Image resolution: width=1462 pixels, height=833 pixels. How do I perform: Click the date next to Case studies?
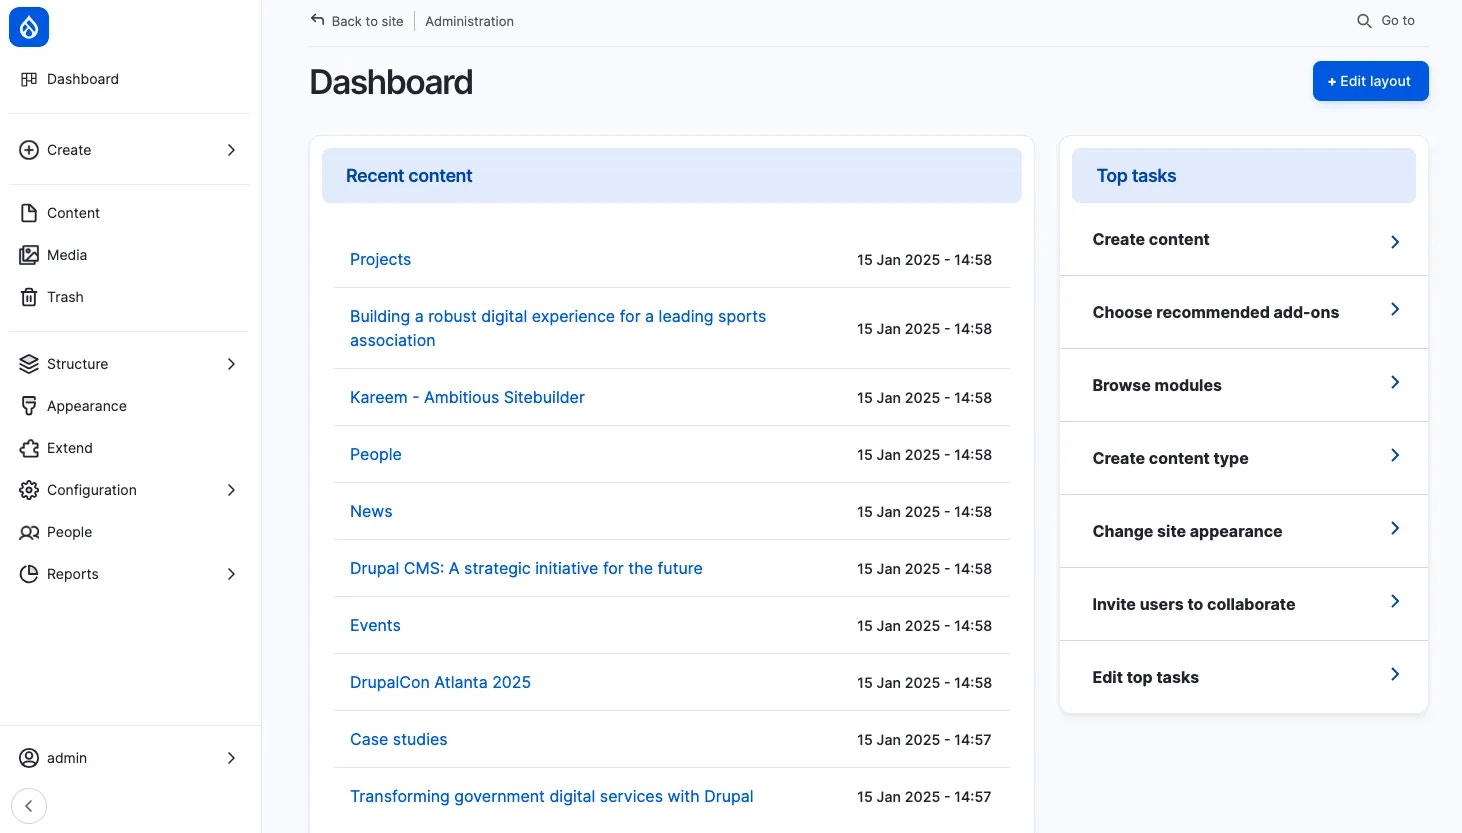click(x=924, y=740)
